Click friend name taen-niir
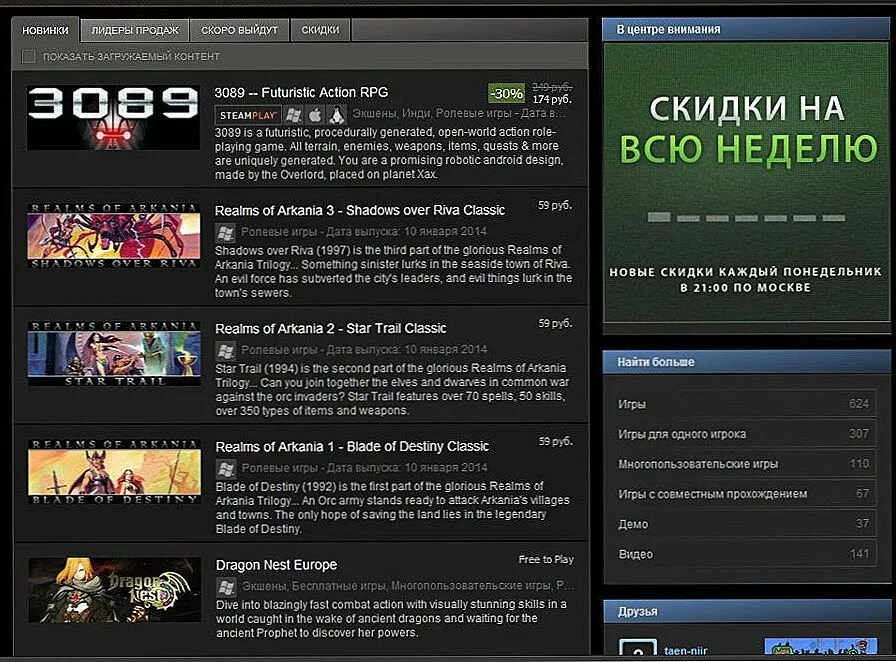The image size is (896, 662). (686, 651)
